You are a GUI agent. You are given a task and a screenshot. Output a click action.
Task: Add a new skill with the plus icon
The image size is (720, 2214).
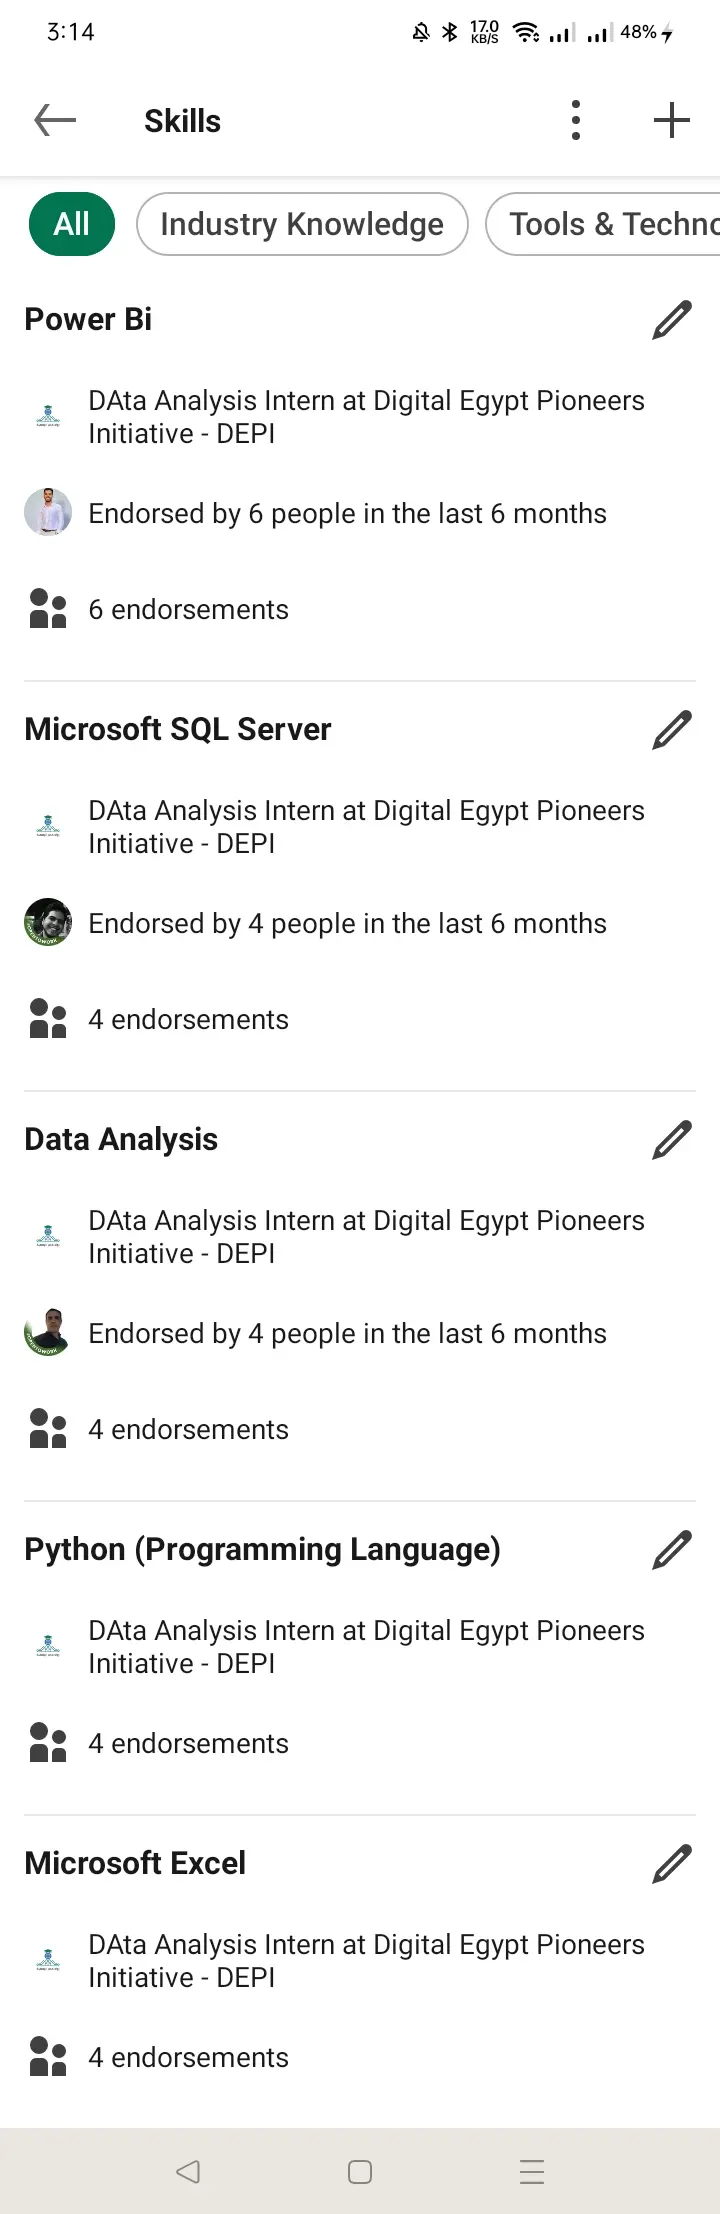(670, 120)
